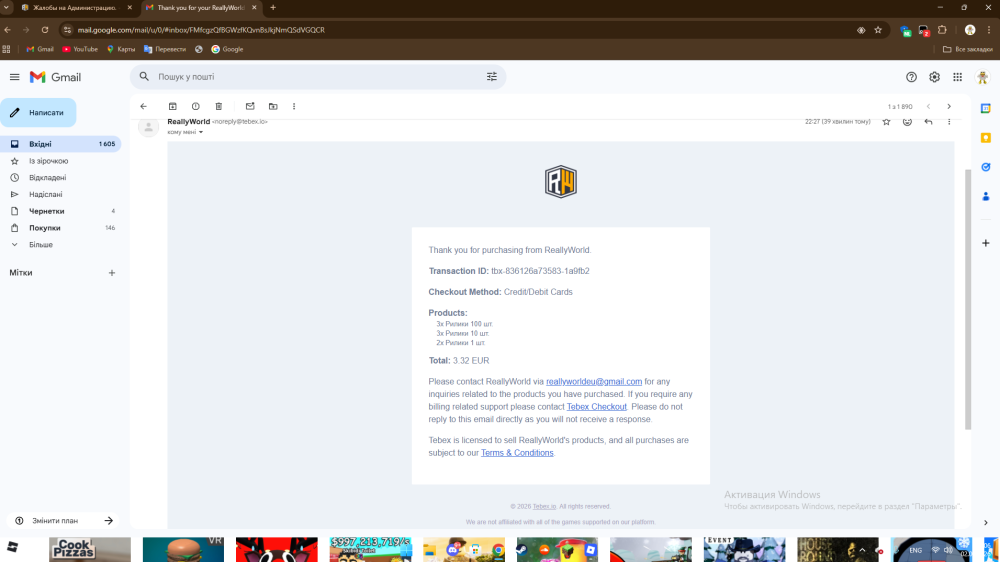Get add-ons with plus icon
The image size is (1000, 562).
click(x=986, y=243)
